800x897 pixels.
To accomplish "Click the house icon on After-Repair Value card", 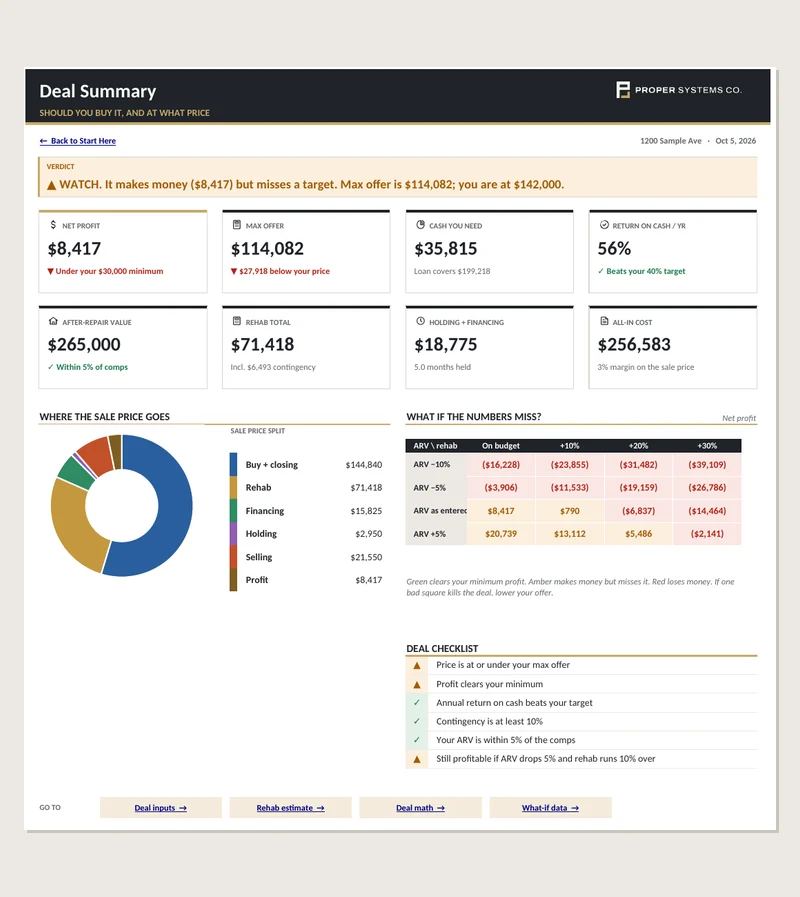I will pyautogui.click(x=53, y=321).
